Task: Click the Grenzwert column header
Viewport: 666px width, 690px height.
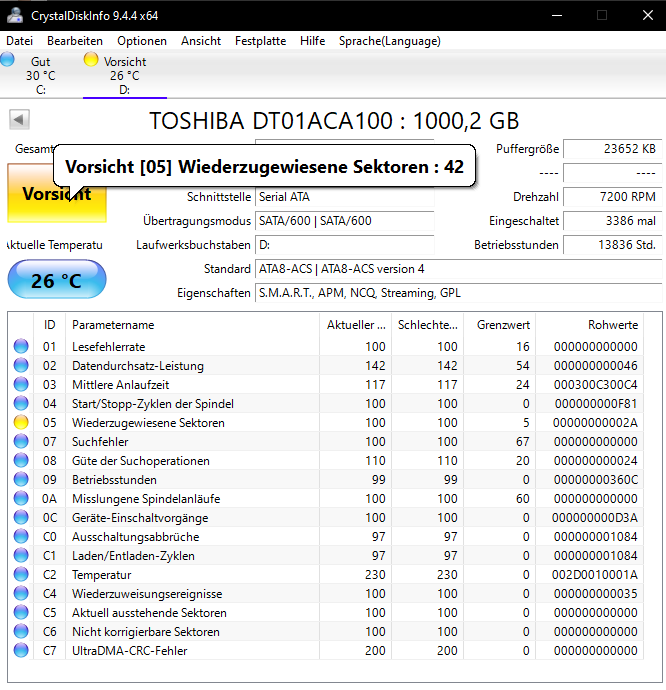Action: [500, 325]
